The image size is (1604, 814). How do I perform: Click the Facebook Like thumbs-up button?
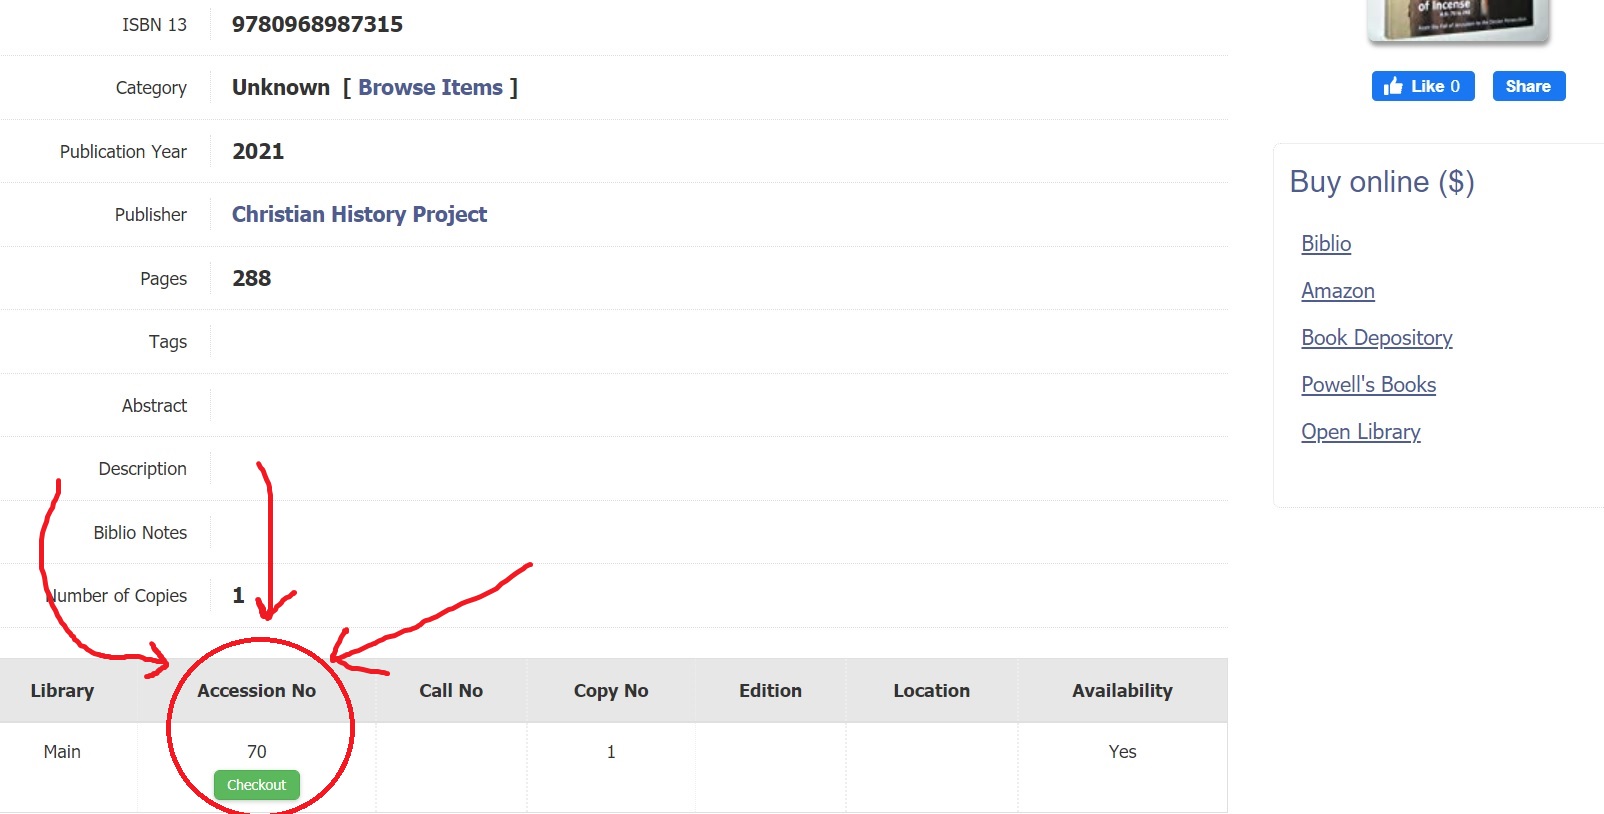pos(1421,86)
